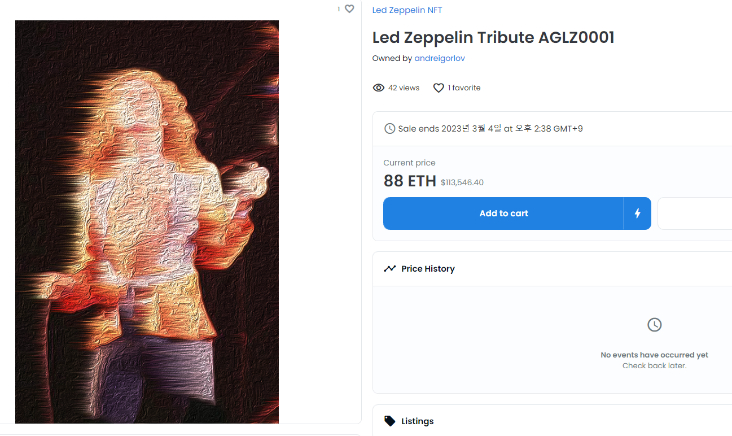Click the clock icon beside Sale ends
Screen dimensions: 732x436
(x=389, y=128)
